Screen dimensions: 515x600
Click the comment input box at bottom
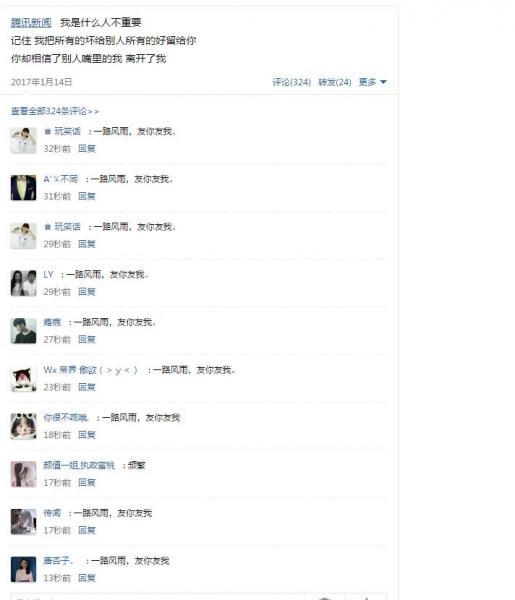click(158, 597)
